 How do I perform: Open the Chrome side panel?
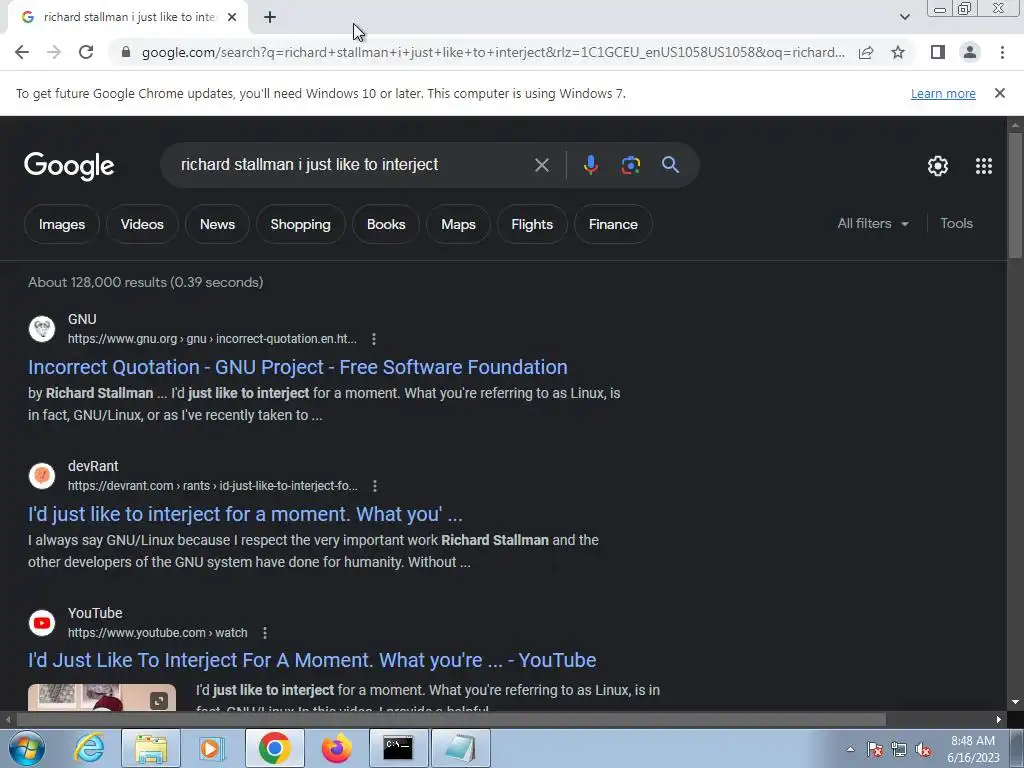pos(938,52)
